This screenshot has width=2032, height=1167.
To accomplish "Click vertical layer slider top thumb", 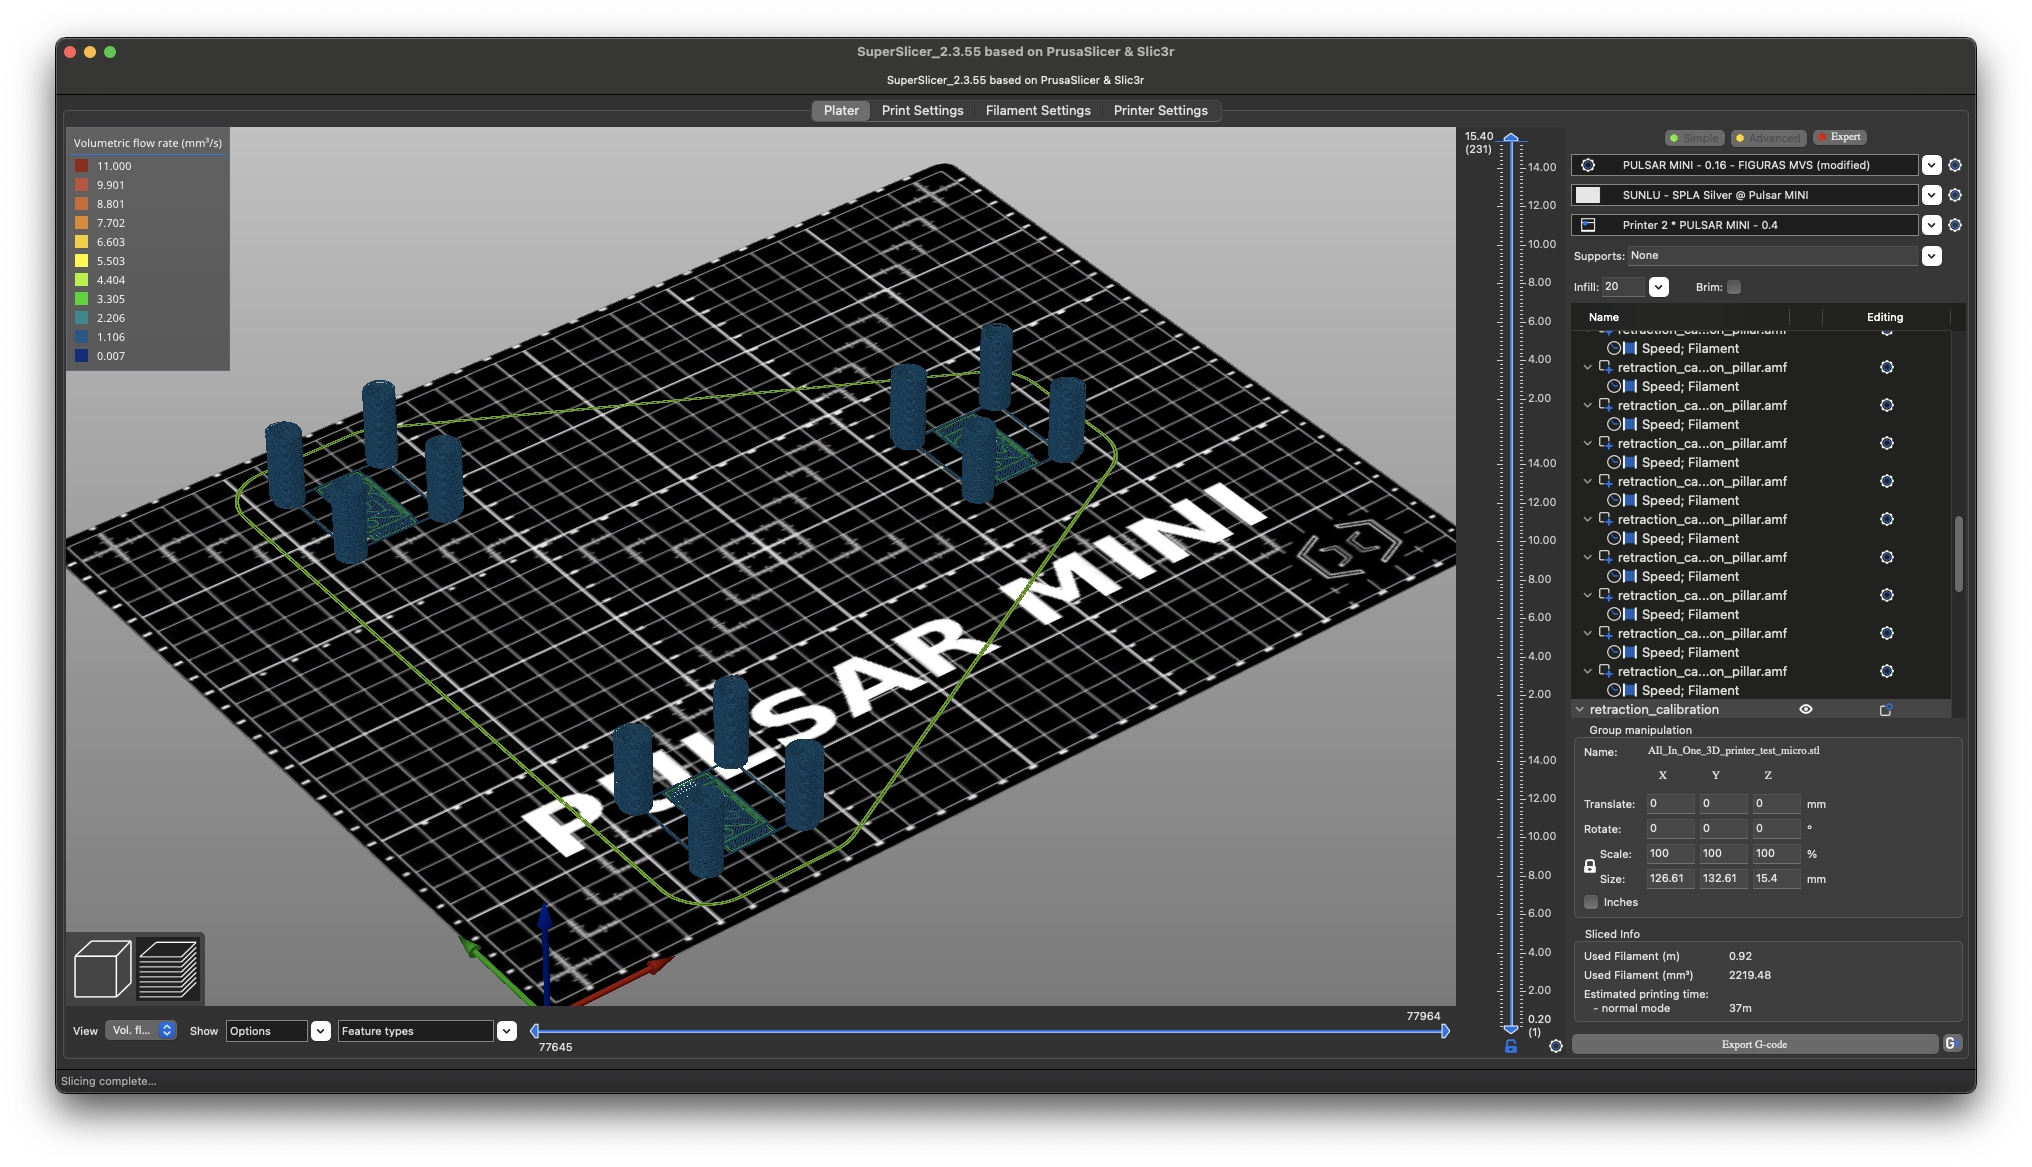I will click(1511, 139).
